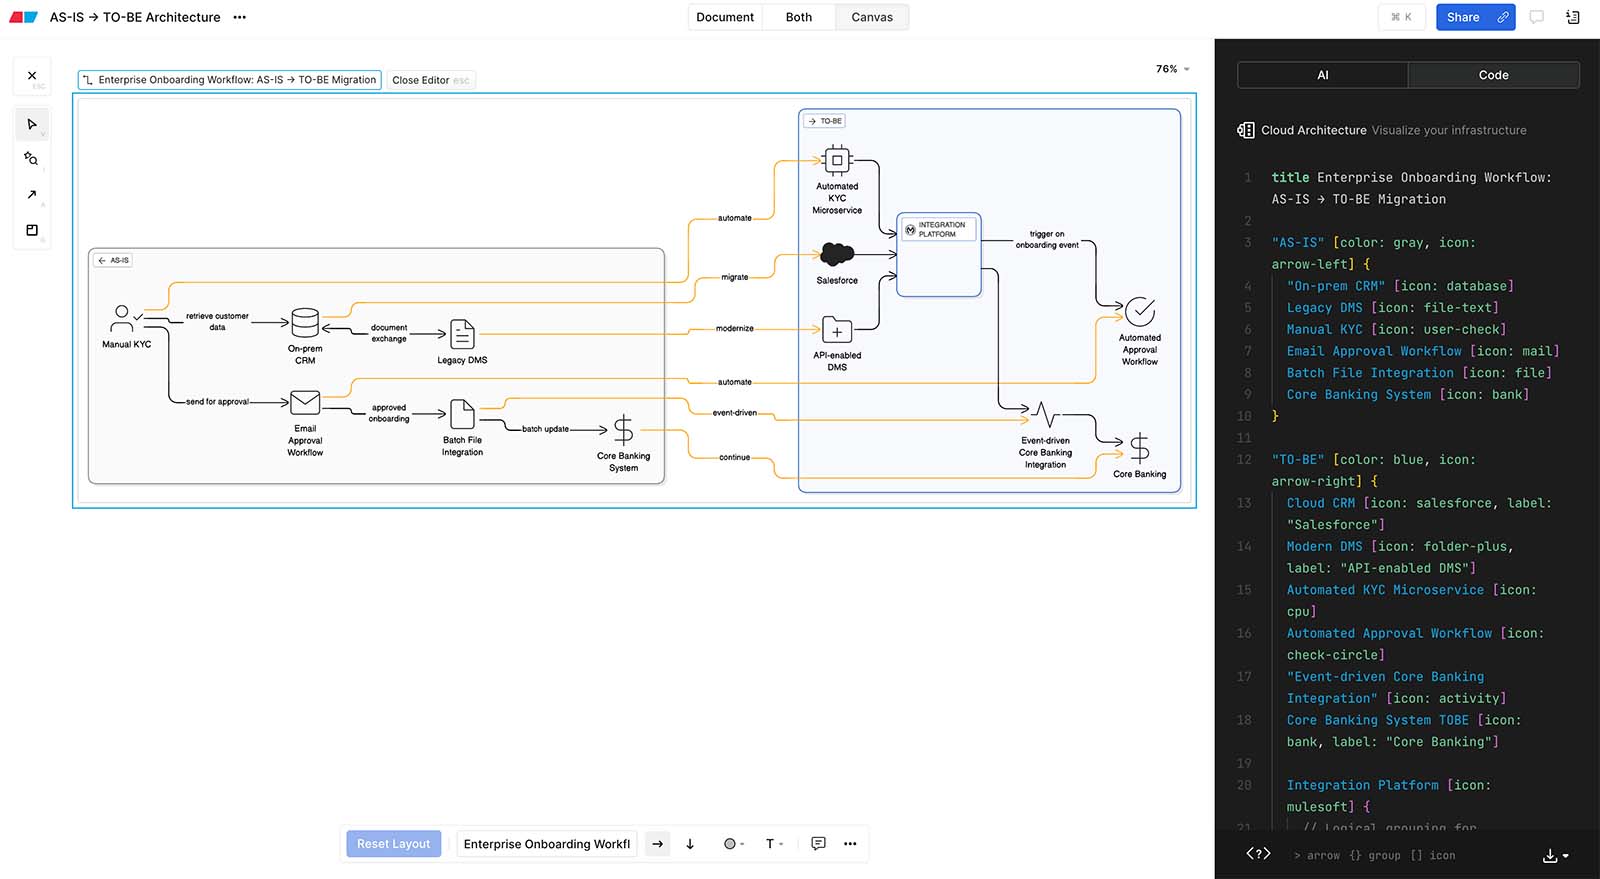
Task: Open the comment icon in bottom toolbar
Action: tap(818, 844)
